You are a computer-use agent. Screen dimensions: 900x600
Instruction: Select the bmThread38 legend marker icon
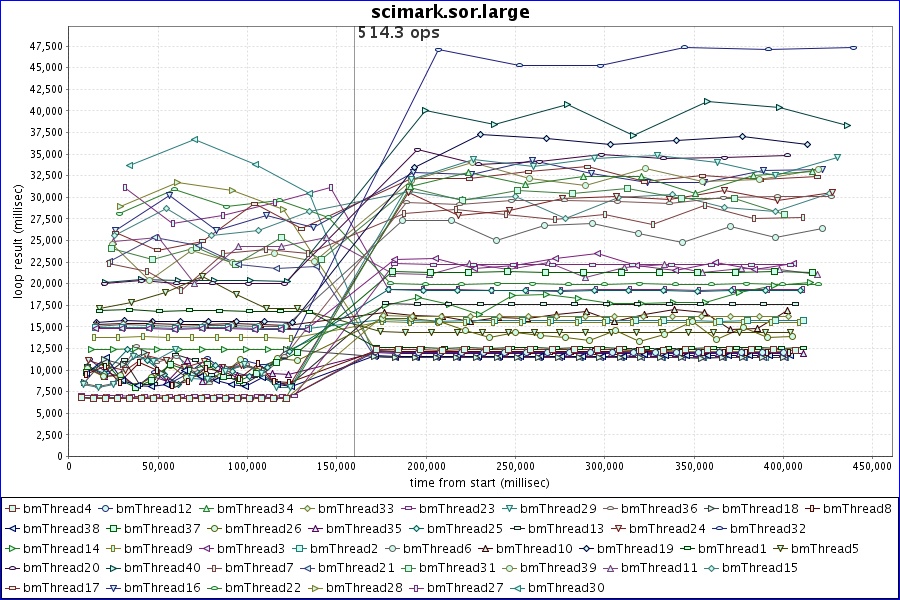pos(12,528)
